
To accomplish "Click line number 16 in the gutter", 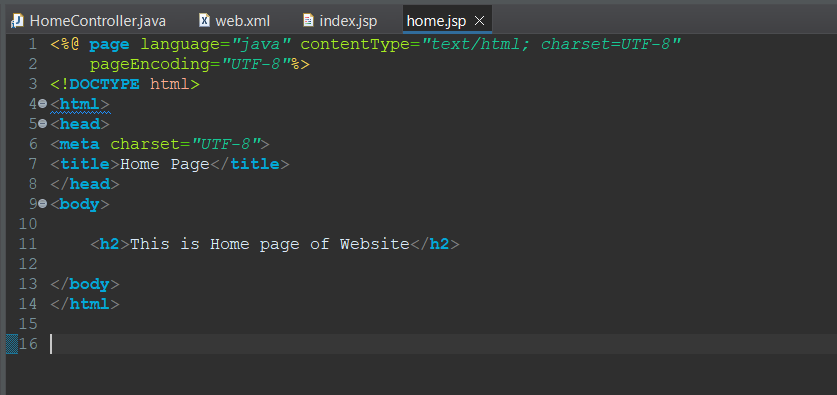I will (28, 344).
